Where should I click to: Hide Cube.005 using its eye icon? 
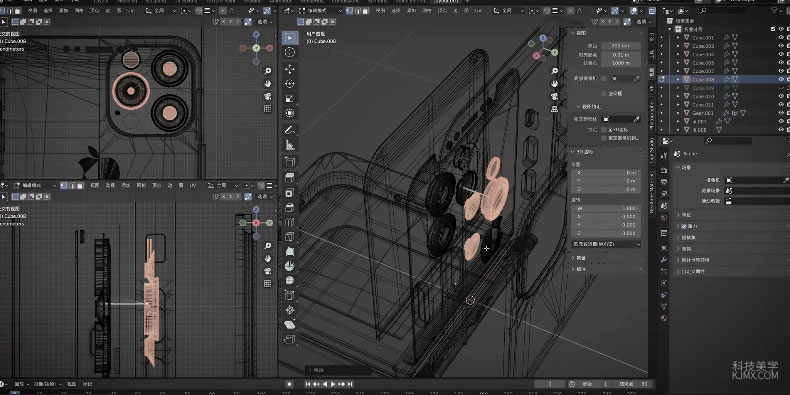[x=781, y=63]
